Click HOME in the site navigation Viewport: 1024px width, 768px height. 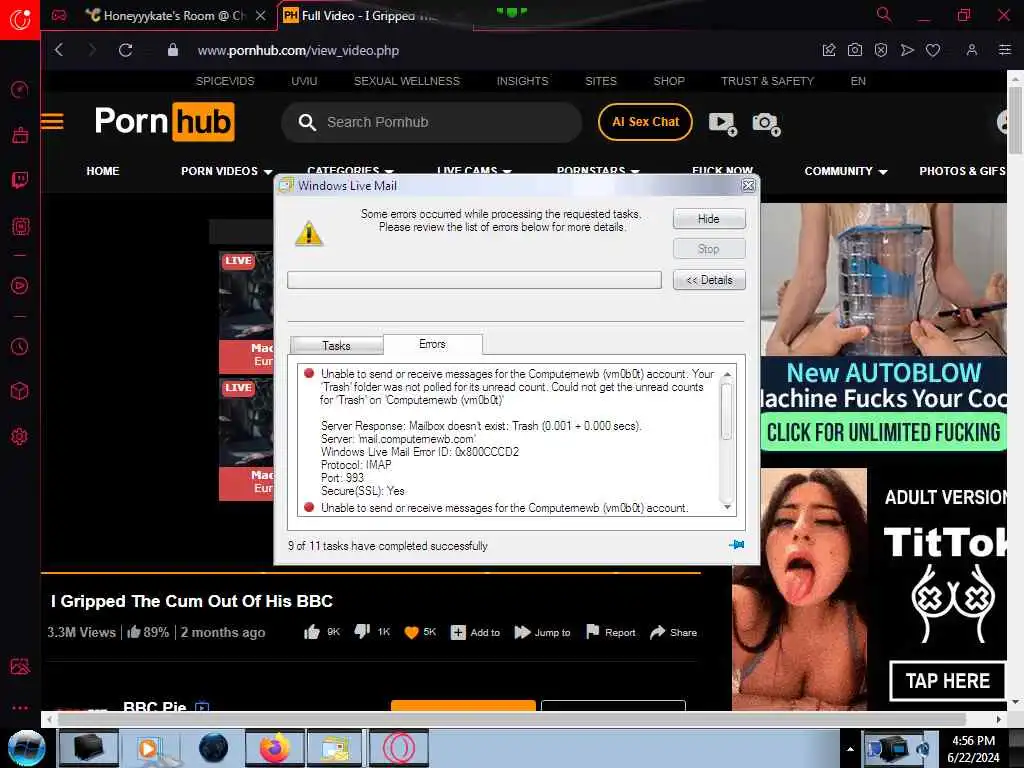click(103, 171)
